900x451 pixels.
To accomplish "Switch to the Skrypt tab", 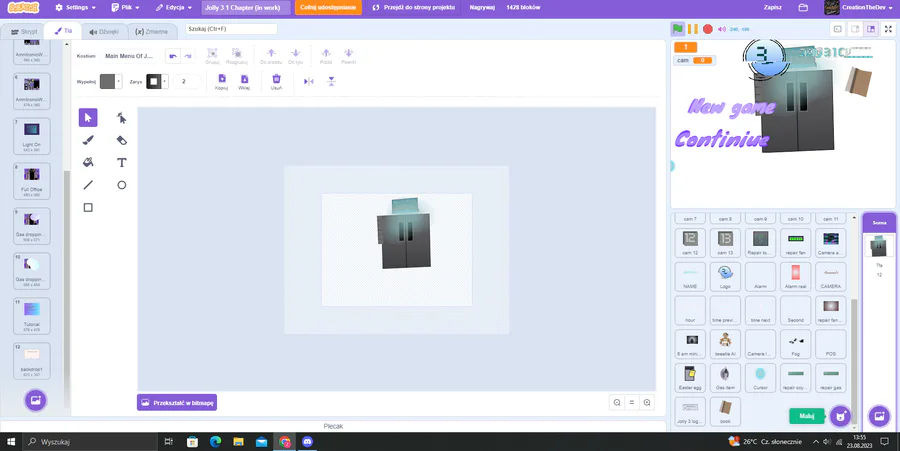I will [x=24, y=32].
